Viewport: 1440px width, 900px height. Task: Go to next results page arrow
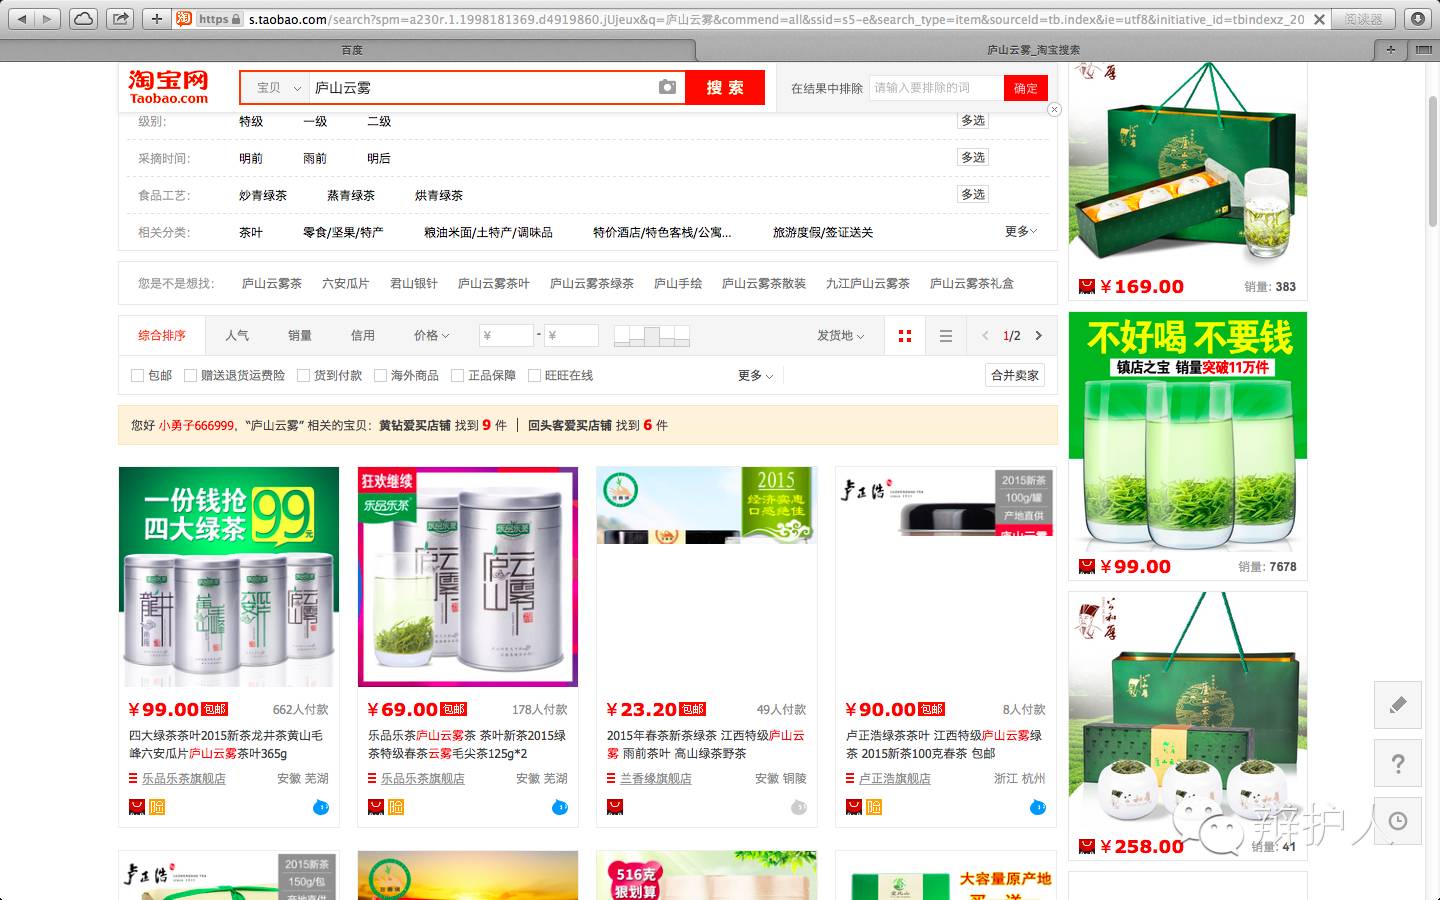coord(1038,336)
